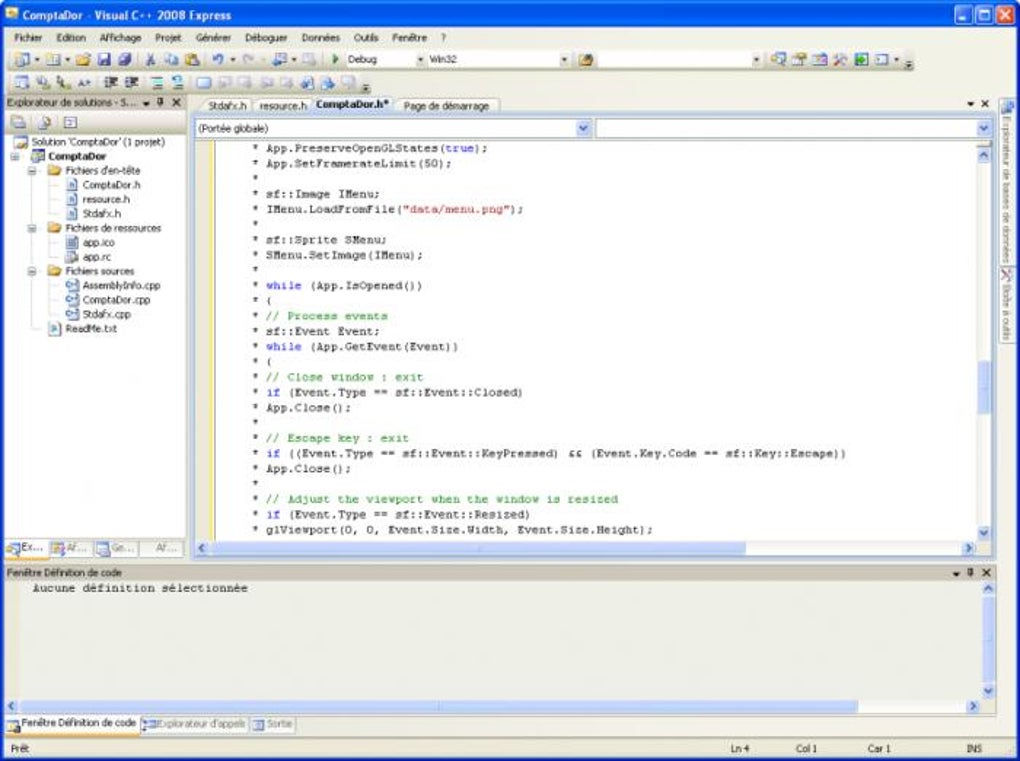Screen dimensions: 1020x761
Task: Start debugging with the green play icon
Action: click(x=336, y=60)
